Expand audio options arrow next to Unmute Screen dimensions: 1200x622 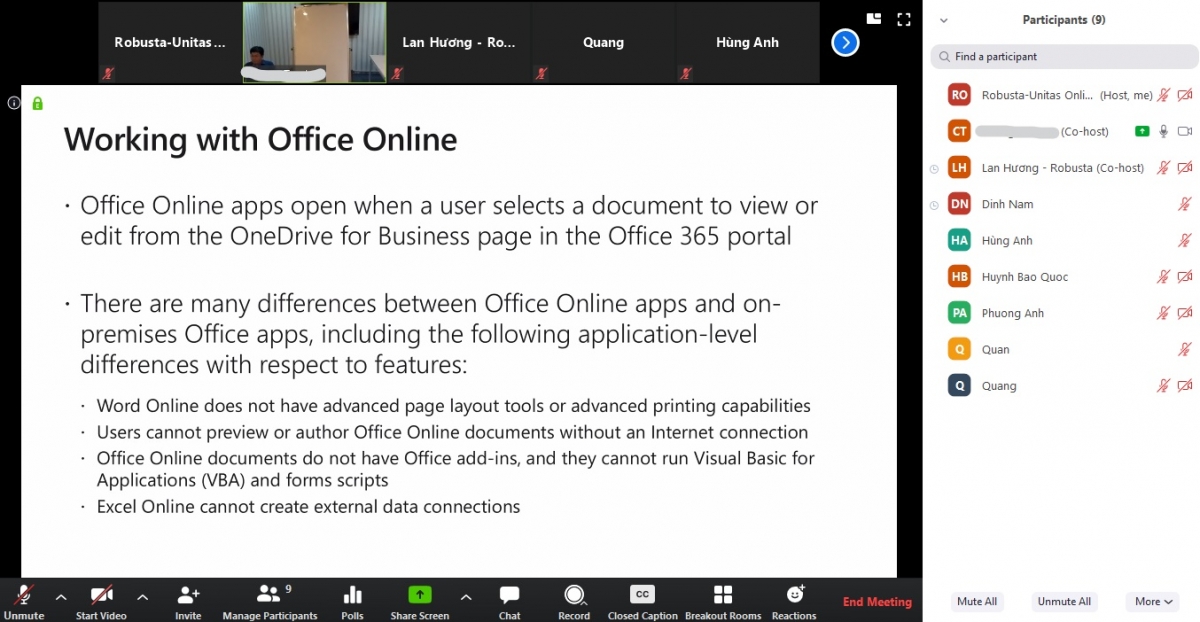point(61,597)
